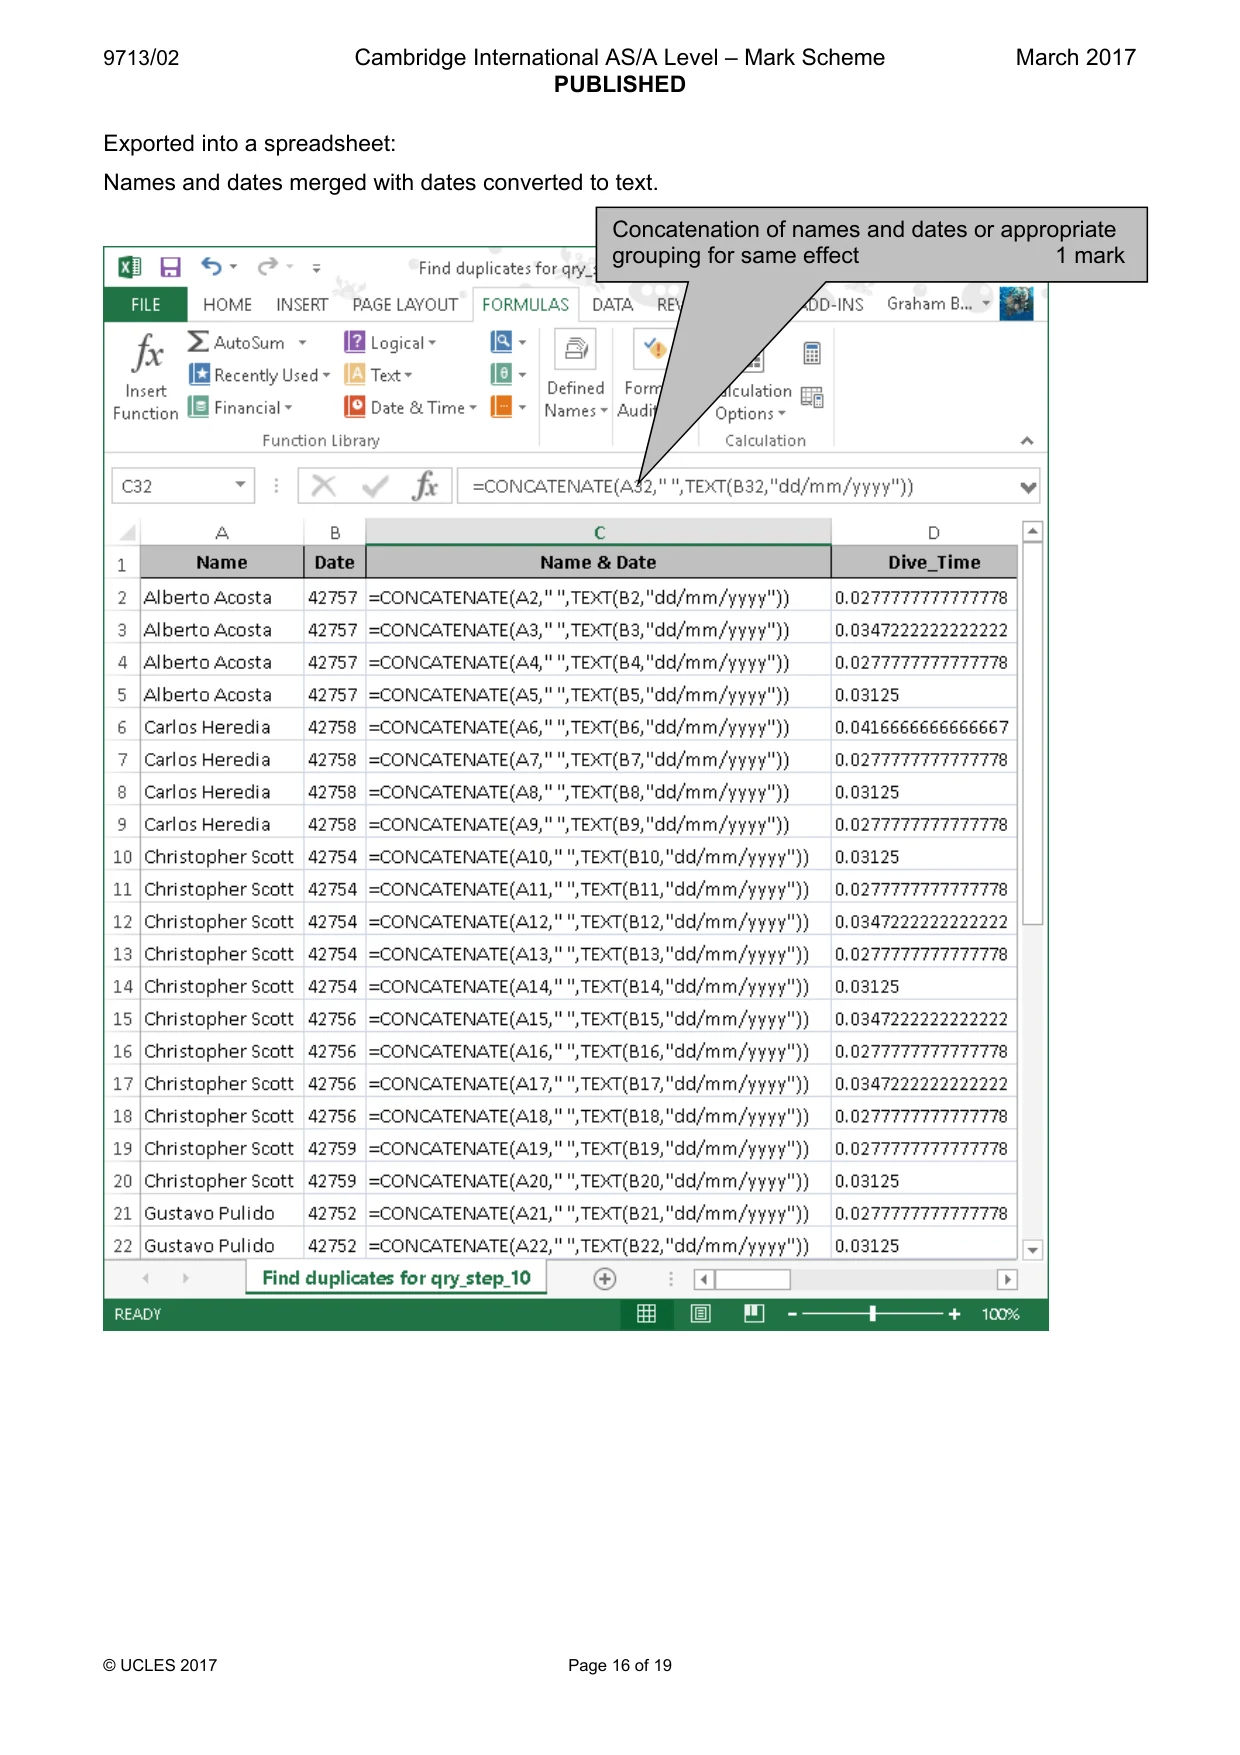Expand the formula bar with the chevron
The image size is (1240, 1755).
[x=1028, y=487]
